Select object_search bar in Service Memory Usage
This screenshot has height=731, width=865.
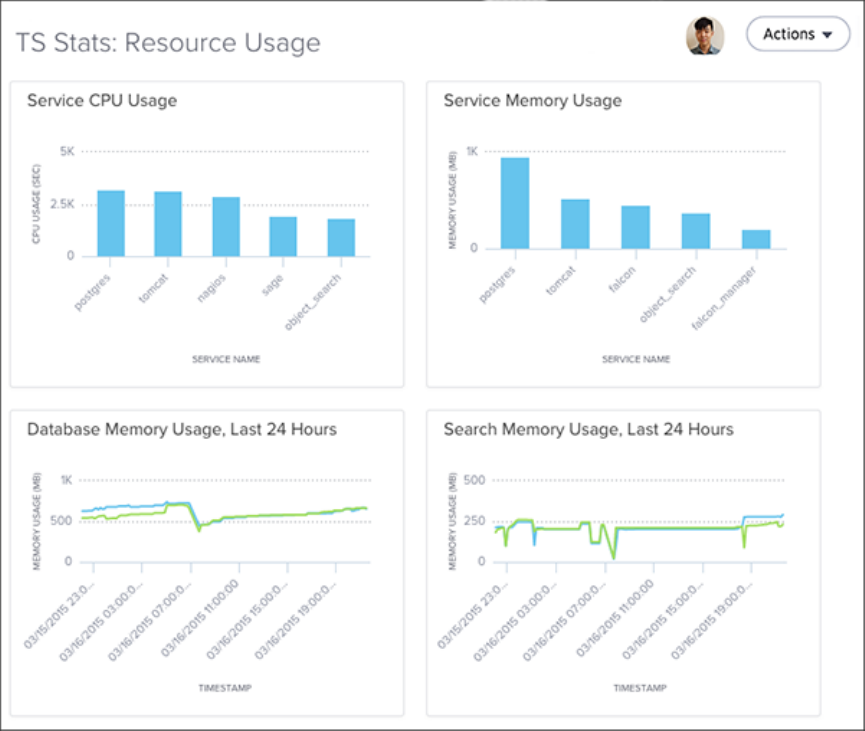pyautogui.click(x=696, y=231)
